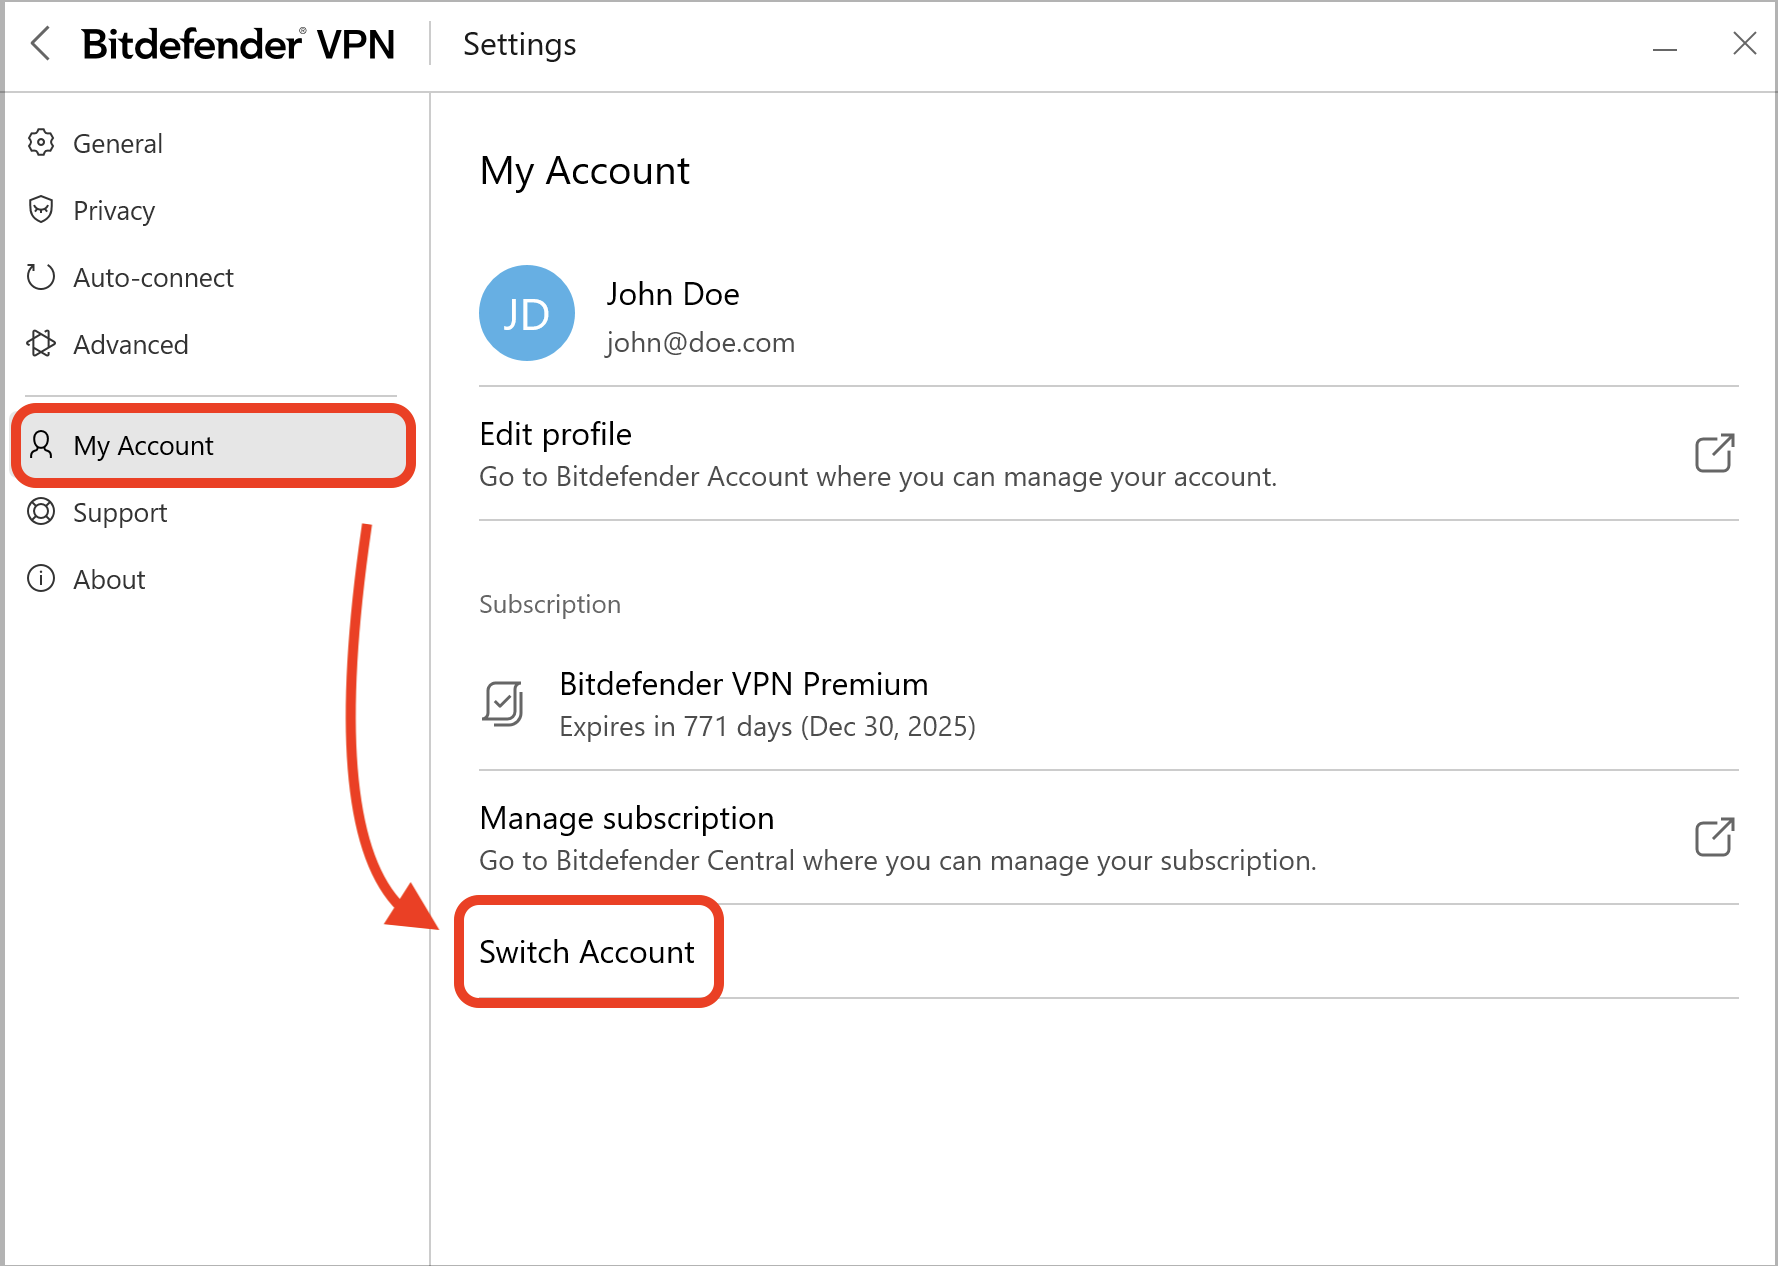This screenshot has width=1778, height=1266.
Task: Select the Support headset icon
Action: (x=41, y=512)
